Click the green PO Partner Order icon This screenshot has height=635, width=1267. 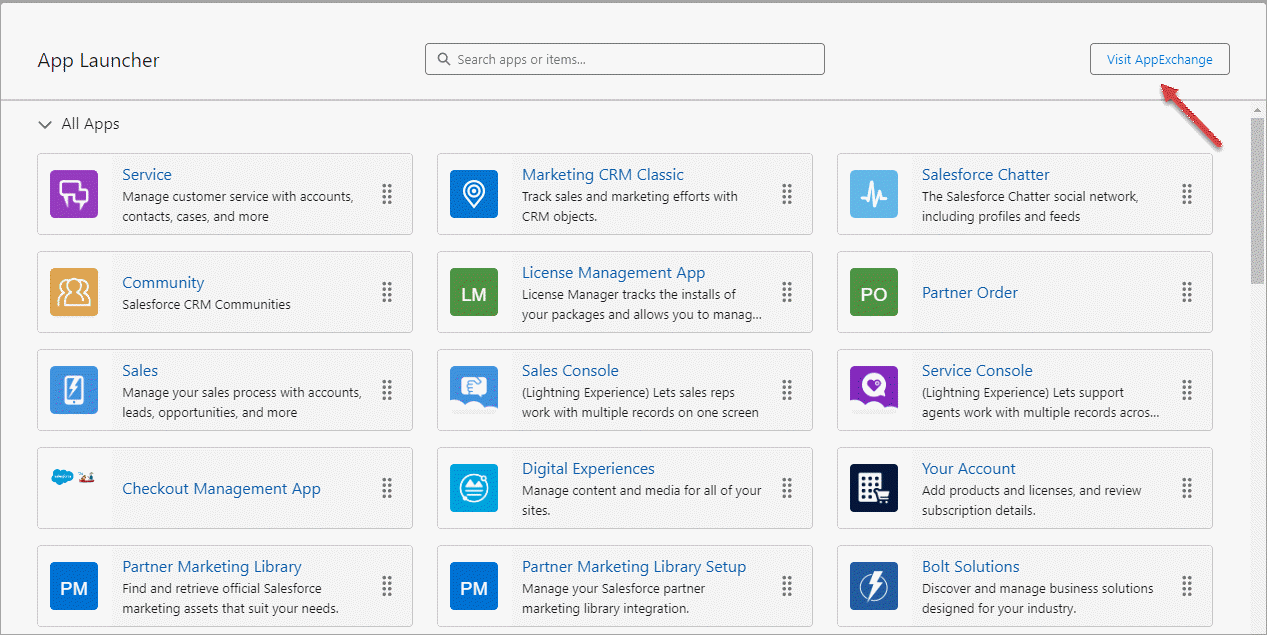(x=874, y=292)
